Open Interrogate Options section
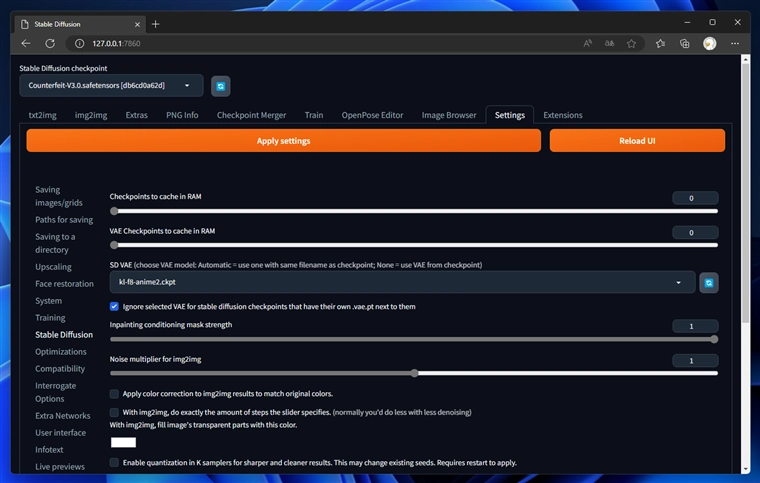Screen dimensions: 760x483 (x=55, y=392)
